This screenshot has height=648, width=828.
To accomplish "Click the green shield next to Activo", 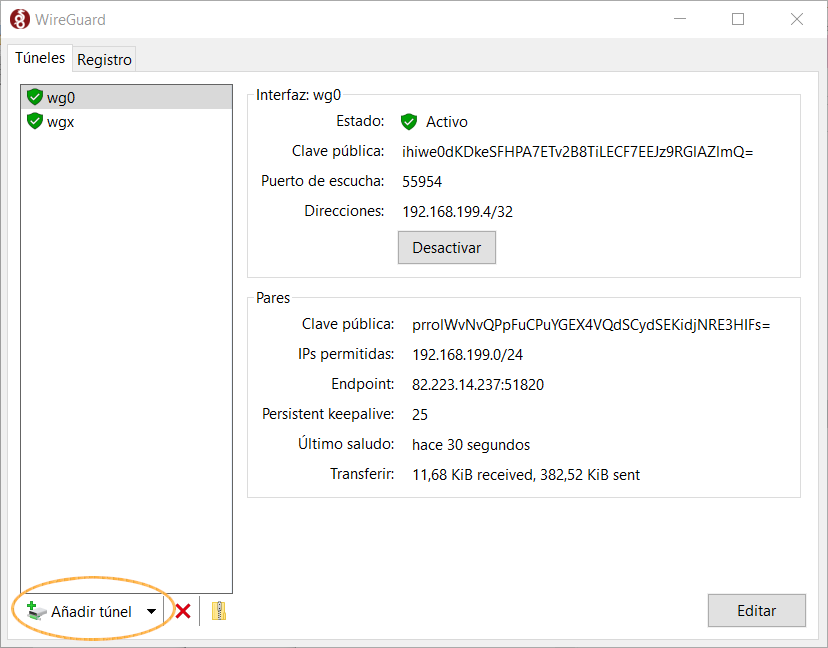I will point(408,122).
